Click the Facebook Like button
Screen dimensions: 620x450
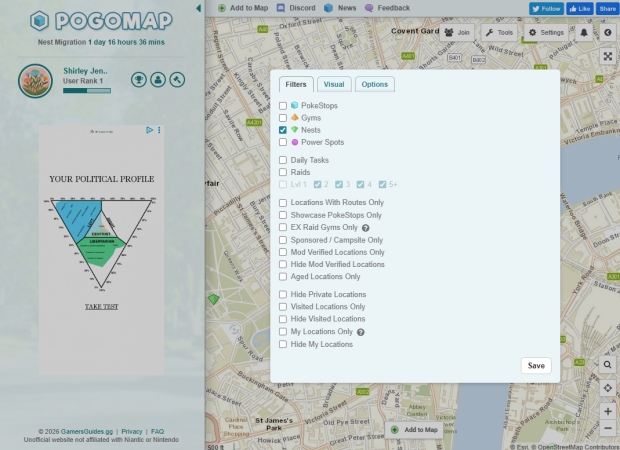(580, 9)
